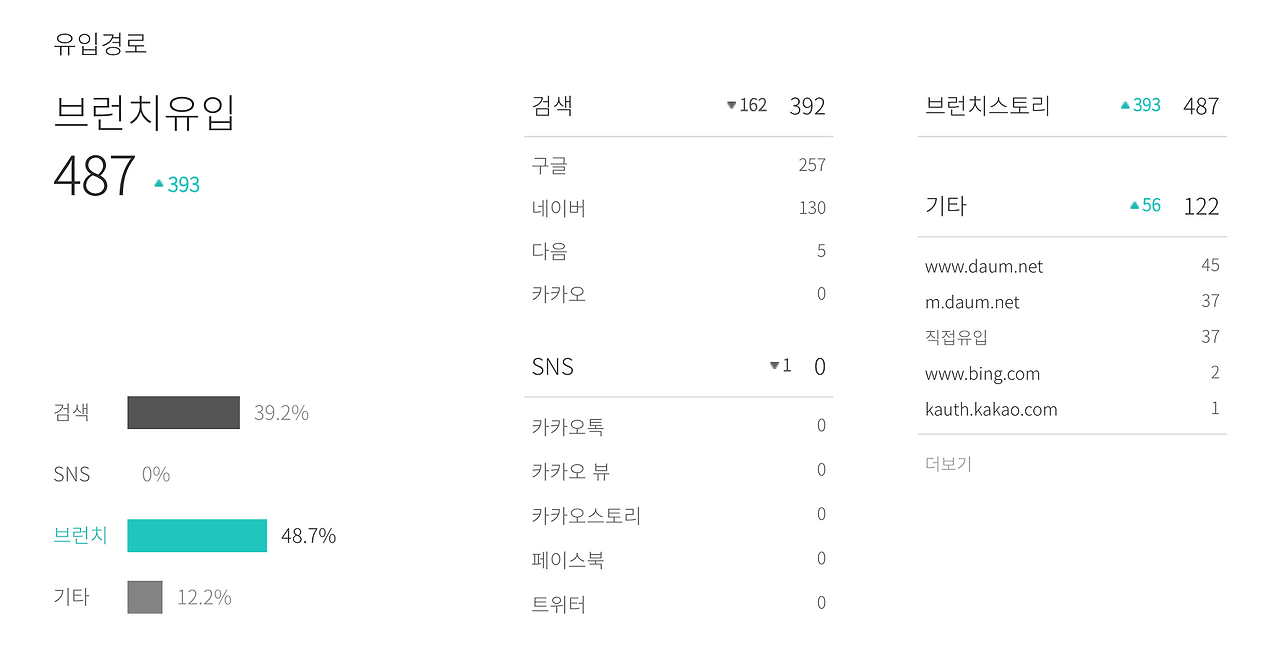Select the 검색 section header
This screenshot has height=648, width=1280.
point(551,105)
